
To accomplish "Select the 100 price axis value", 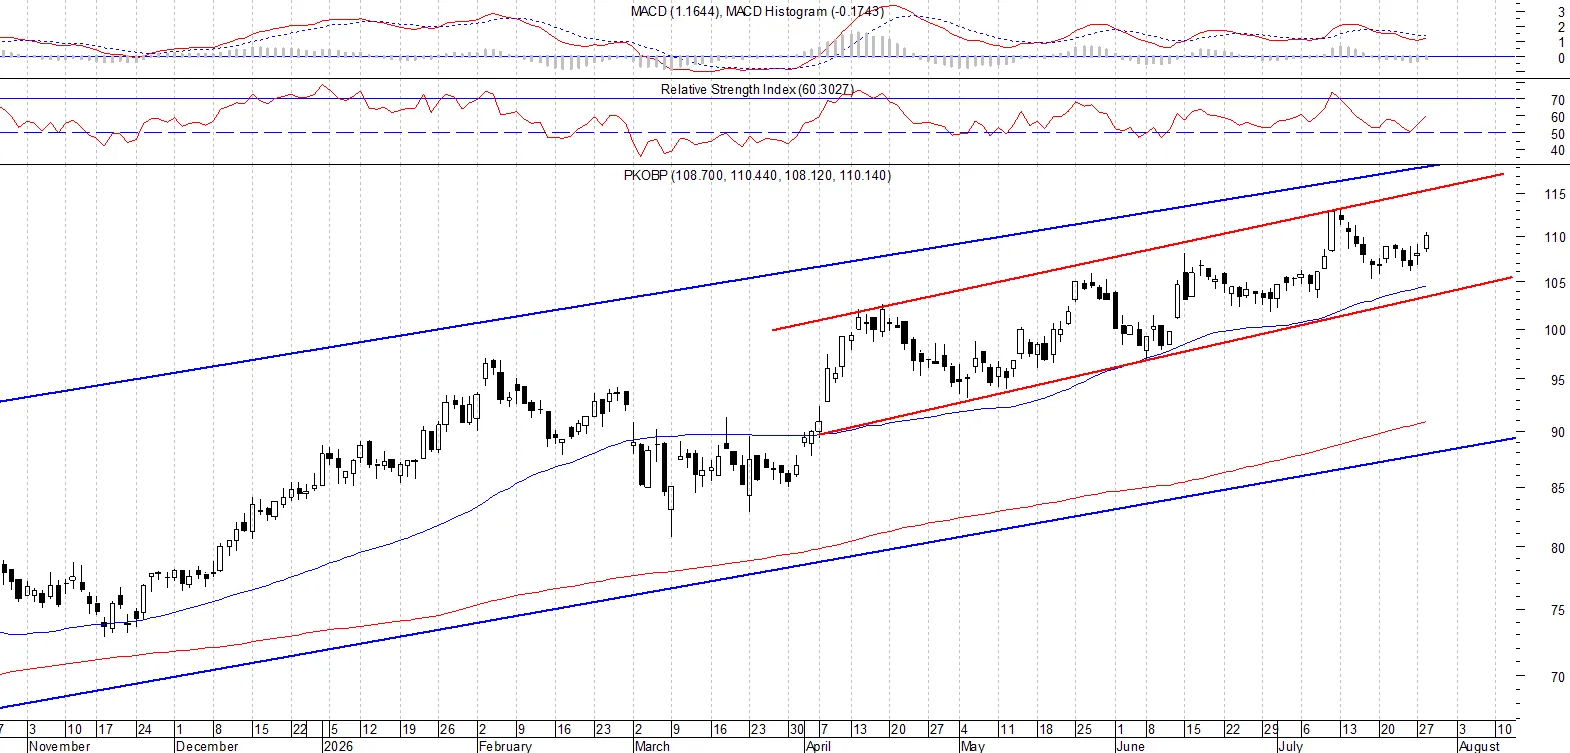I will (x=1555, y=330).
